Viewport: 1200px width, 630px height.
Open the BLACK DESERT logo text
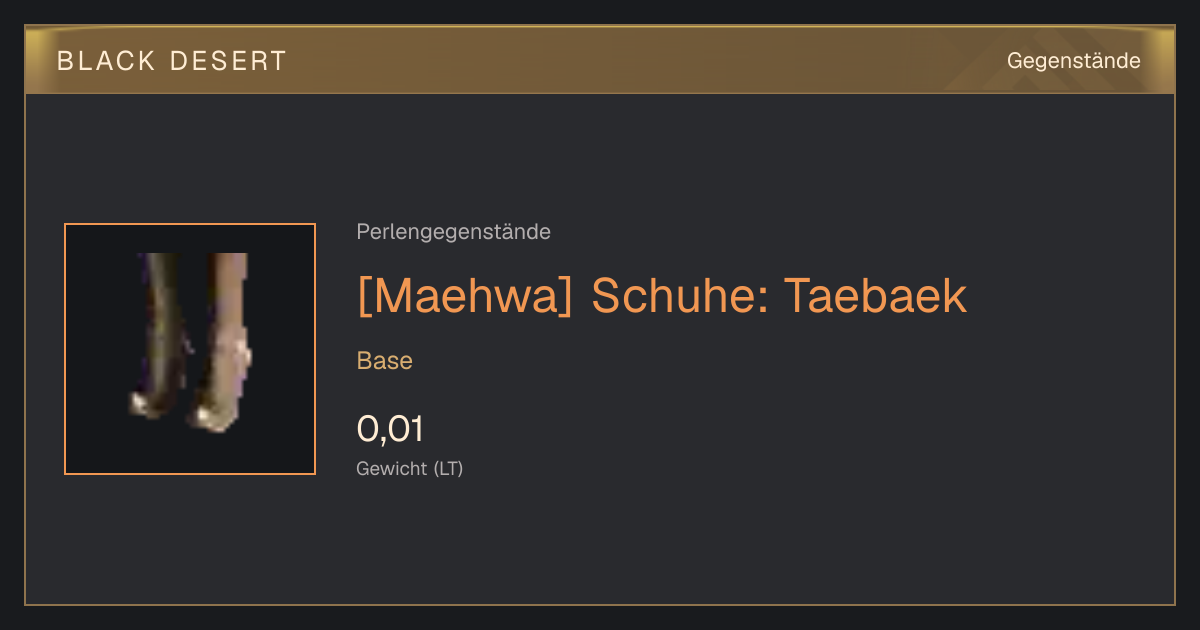coord(172,61)
